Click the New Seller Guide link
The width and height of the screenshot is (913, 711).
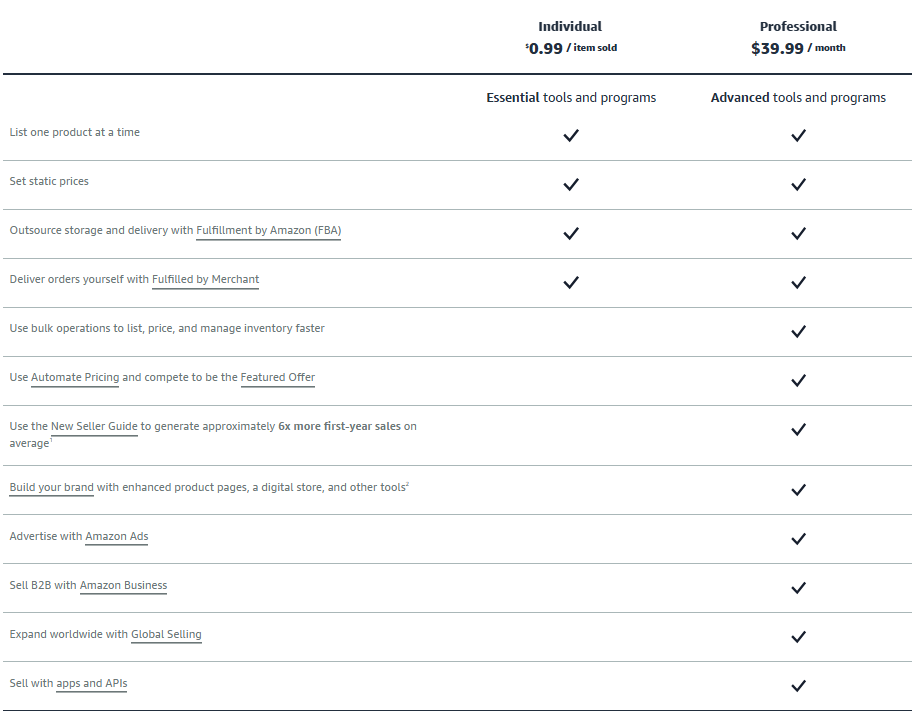(x=94, y=426)
